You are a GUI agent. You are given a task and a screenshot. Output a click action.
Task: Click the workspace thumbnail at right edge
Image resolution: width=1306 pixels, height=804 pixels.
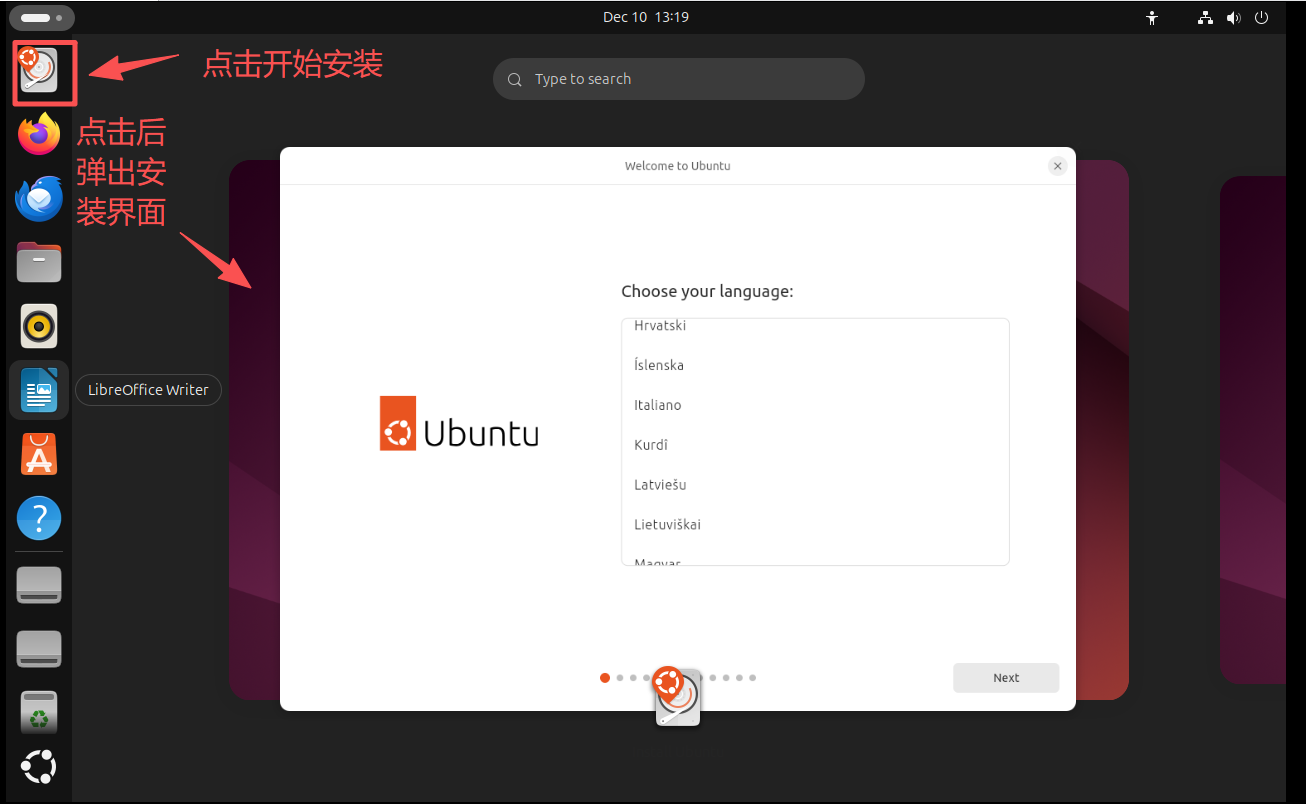pyautogui.click(x=1252, y=430)
